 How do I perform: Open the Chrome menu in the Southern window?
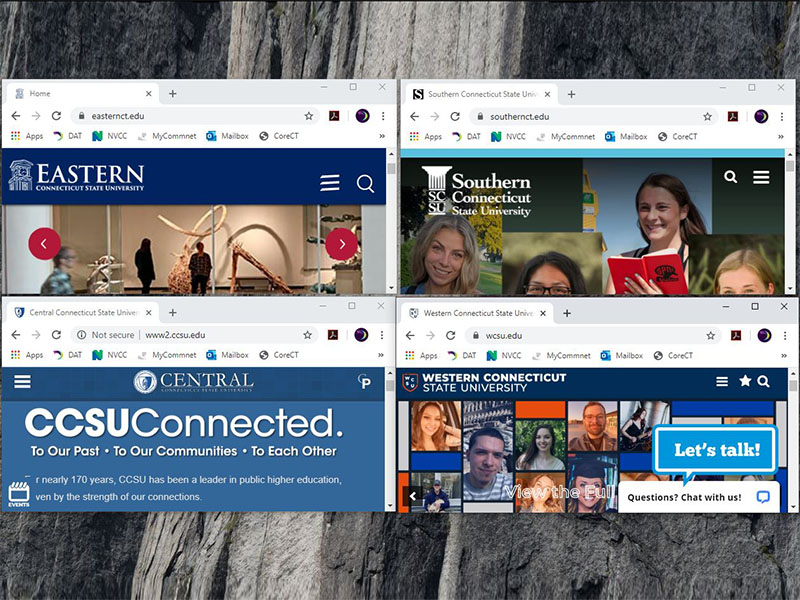click(x=782, y=116)
